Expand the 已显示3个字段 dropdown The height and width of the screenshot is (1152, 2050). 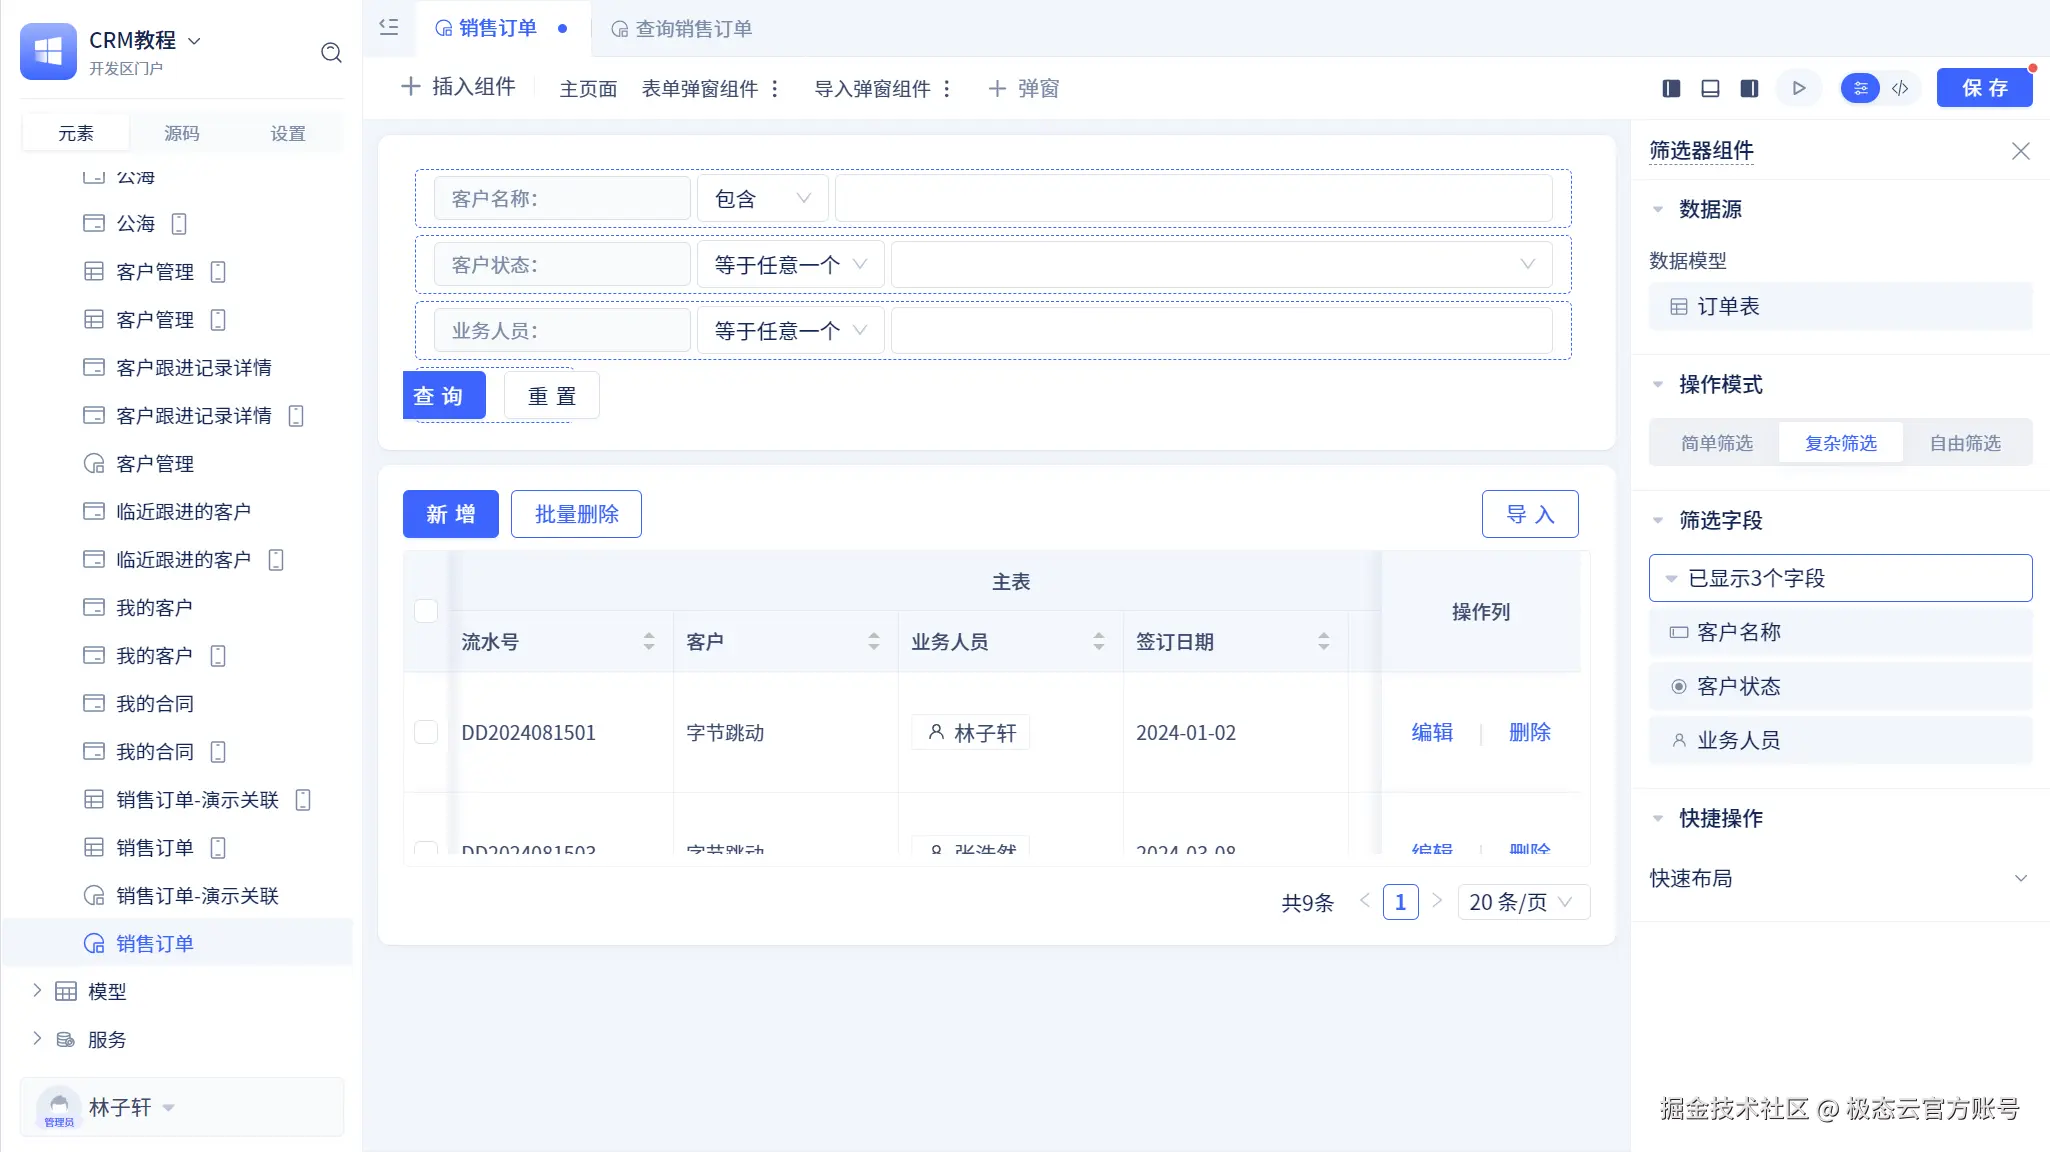coord(1840,578)
